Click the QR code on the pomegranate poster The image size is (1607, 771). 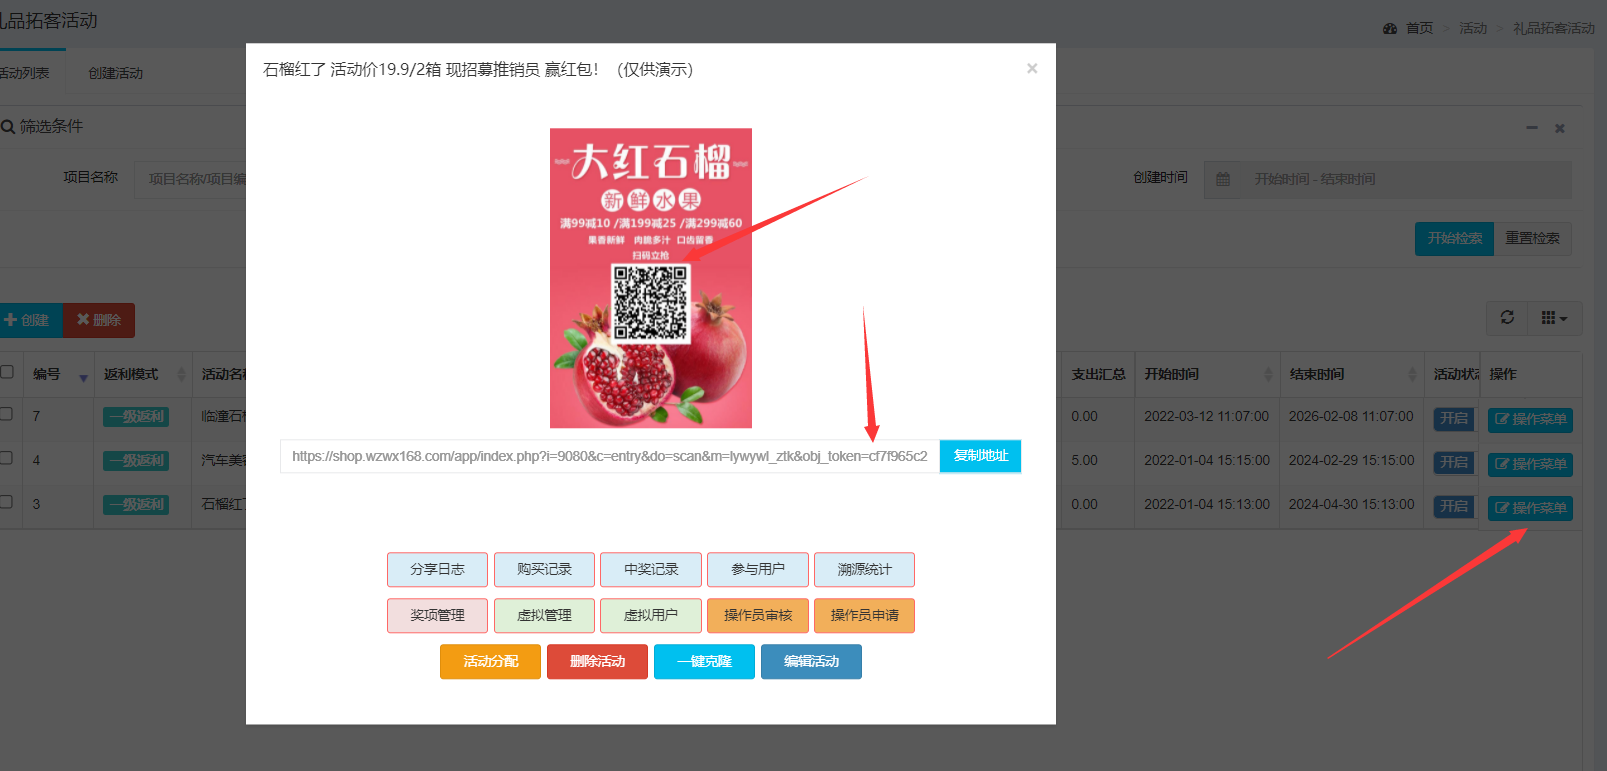[x=650, y=303]
